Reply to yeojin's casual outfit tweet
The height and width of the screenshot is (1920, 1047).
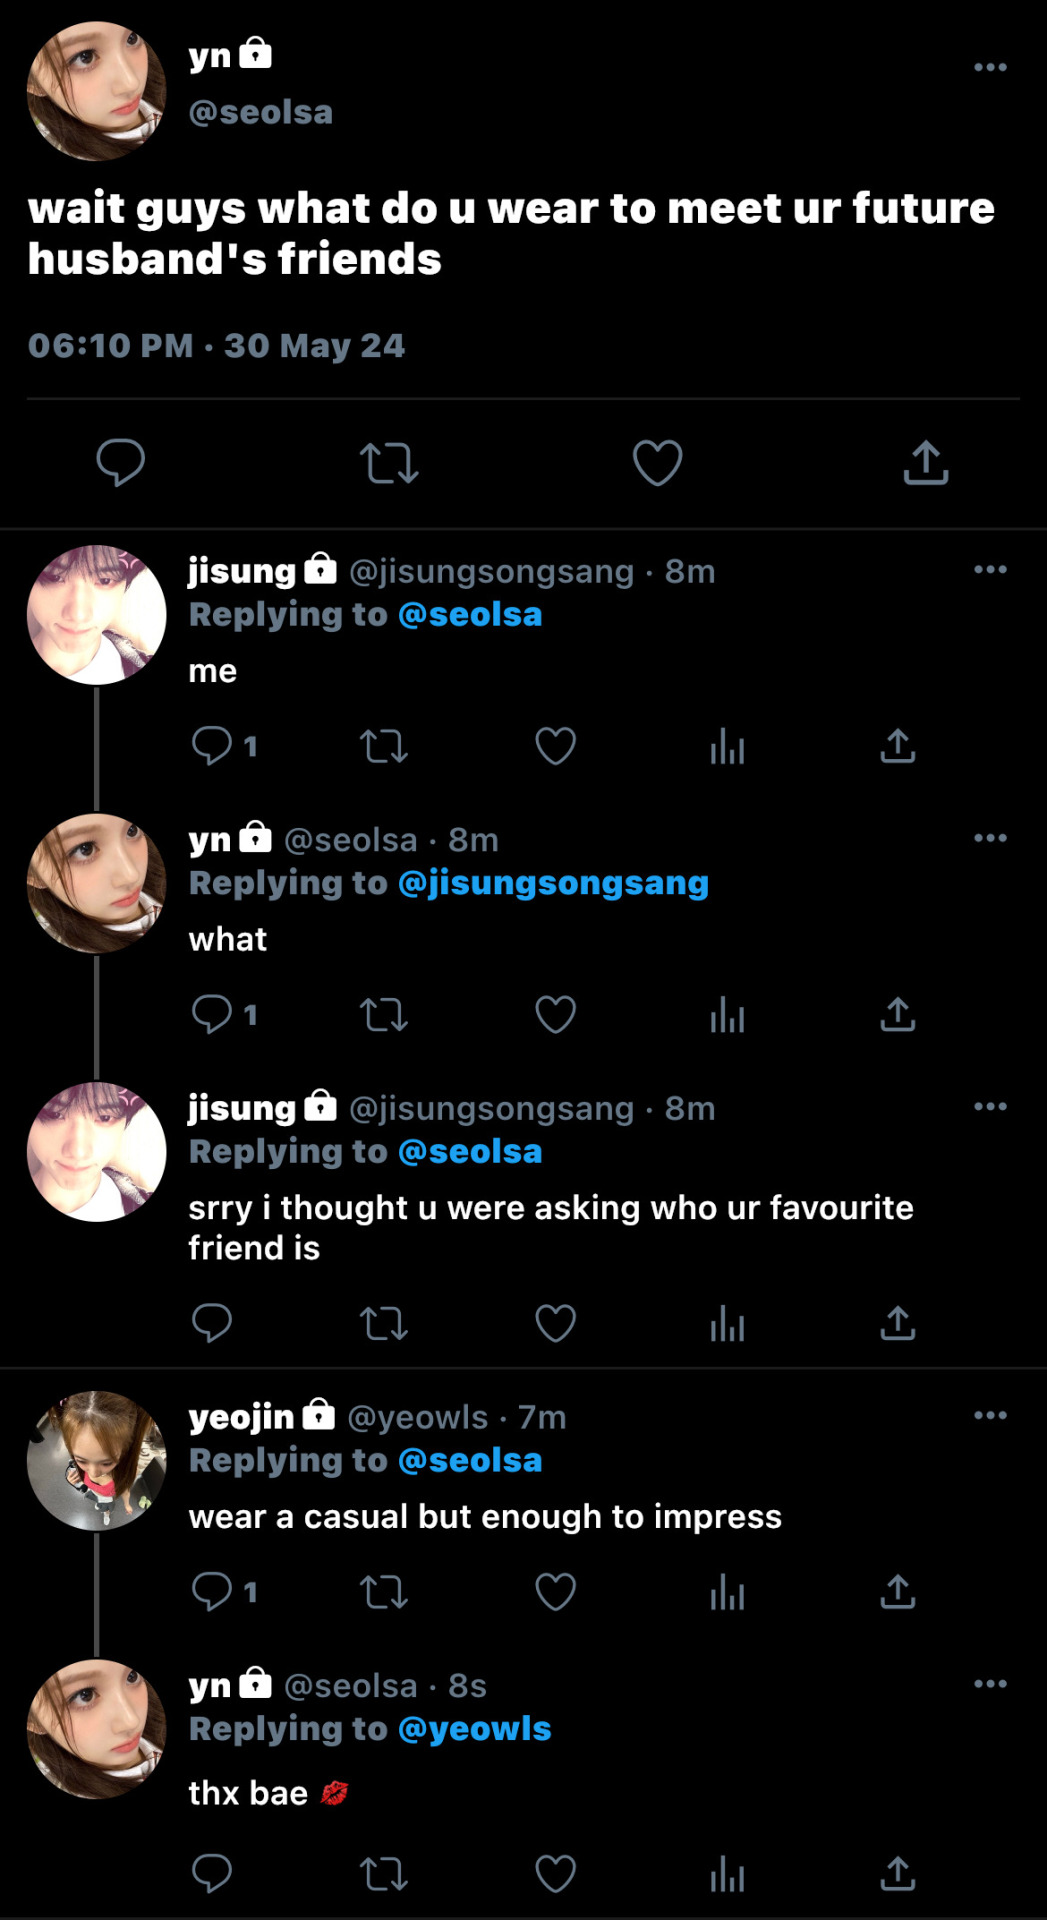212,1592
